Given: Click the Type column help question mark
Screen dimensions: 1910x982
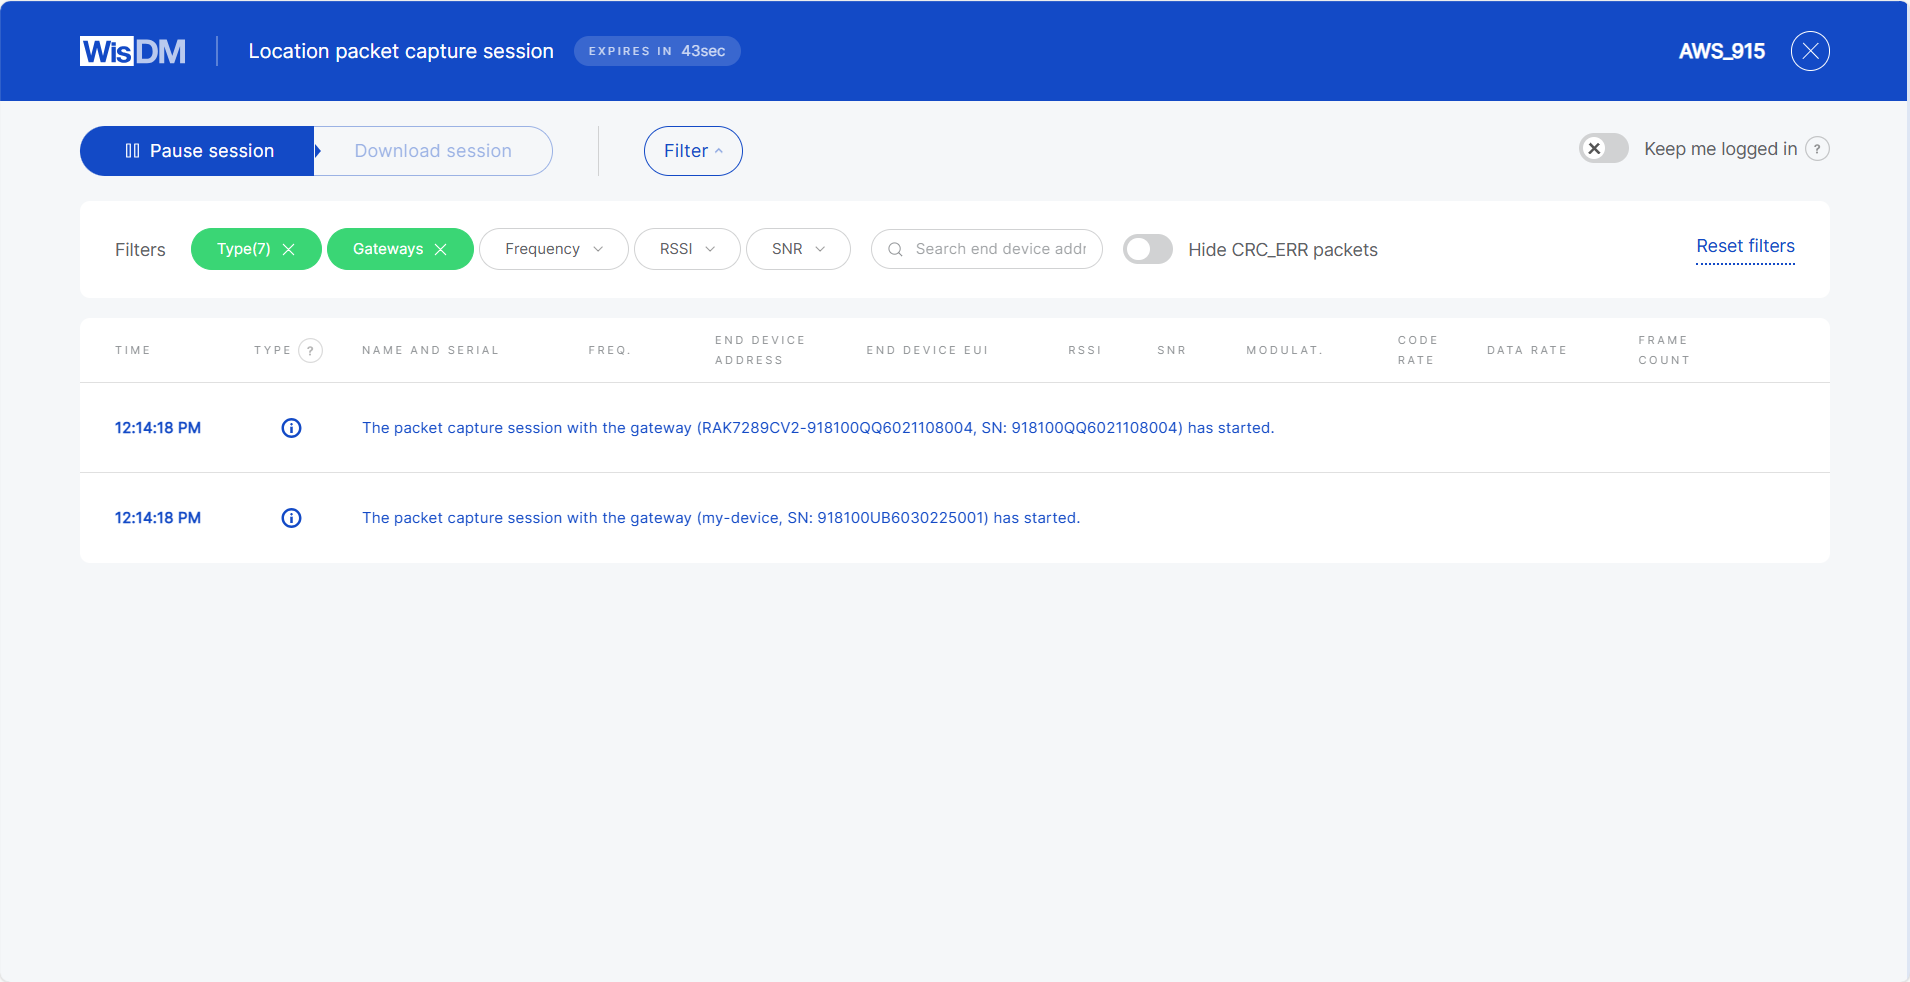Looking at the screenshot, I should click(x=310, y=351).
